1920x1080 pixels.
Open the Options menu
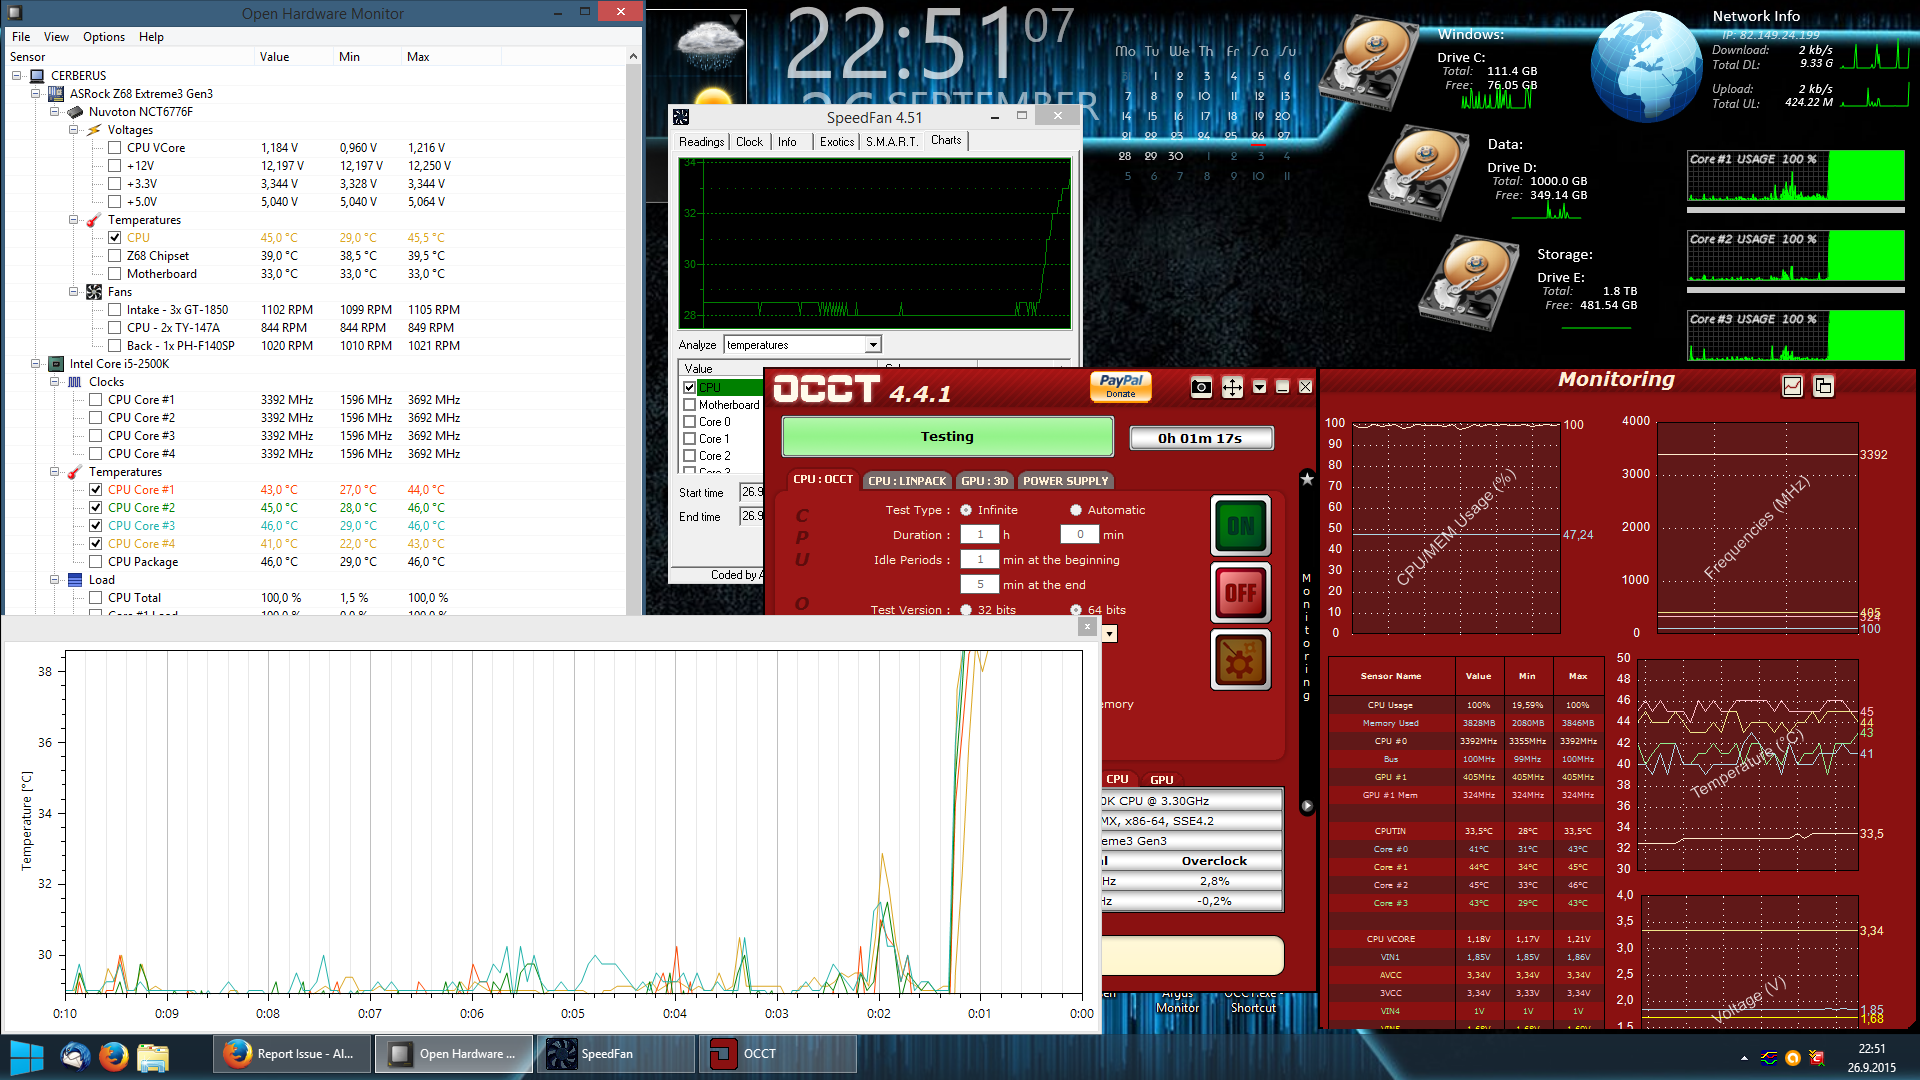[x=104, y=37]
